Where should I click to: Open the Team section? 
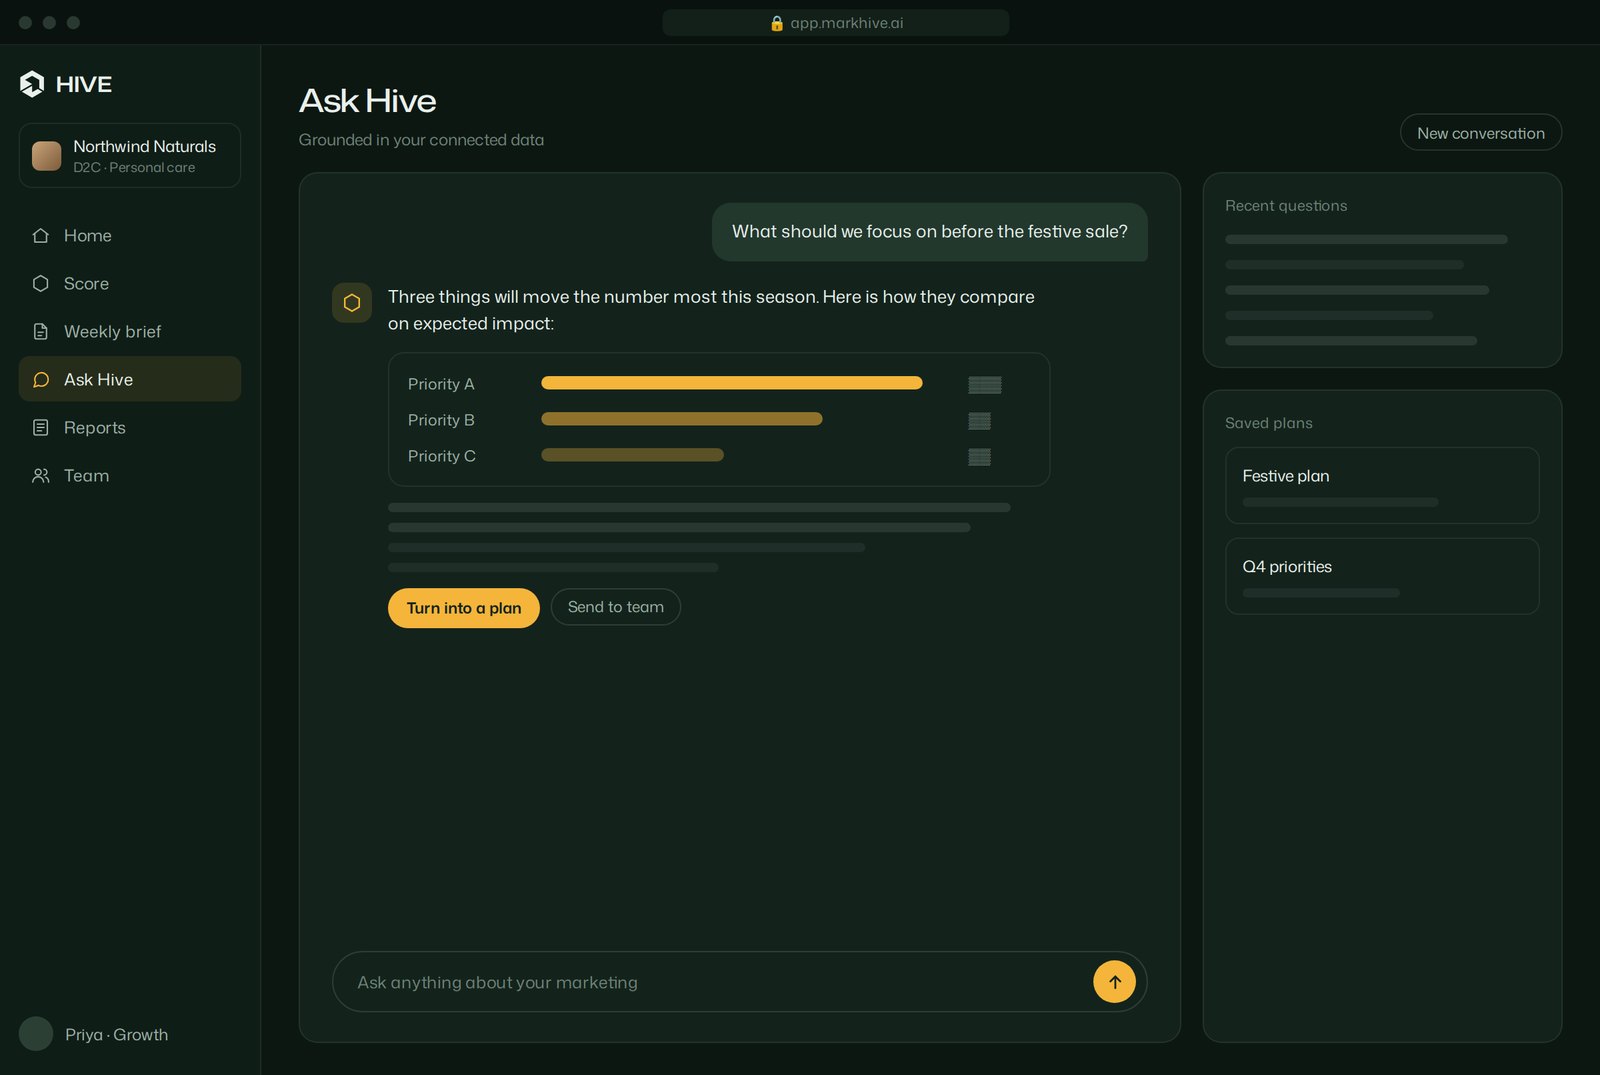[x=130, y=476]
